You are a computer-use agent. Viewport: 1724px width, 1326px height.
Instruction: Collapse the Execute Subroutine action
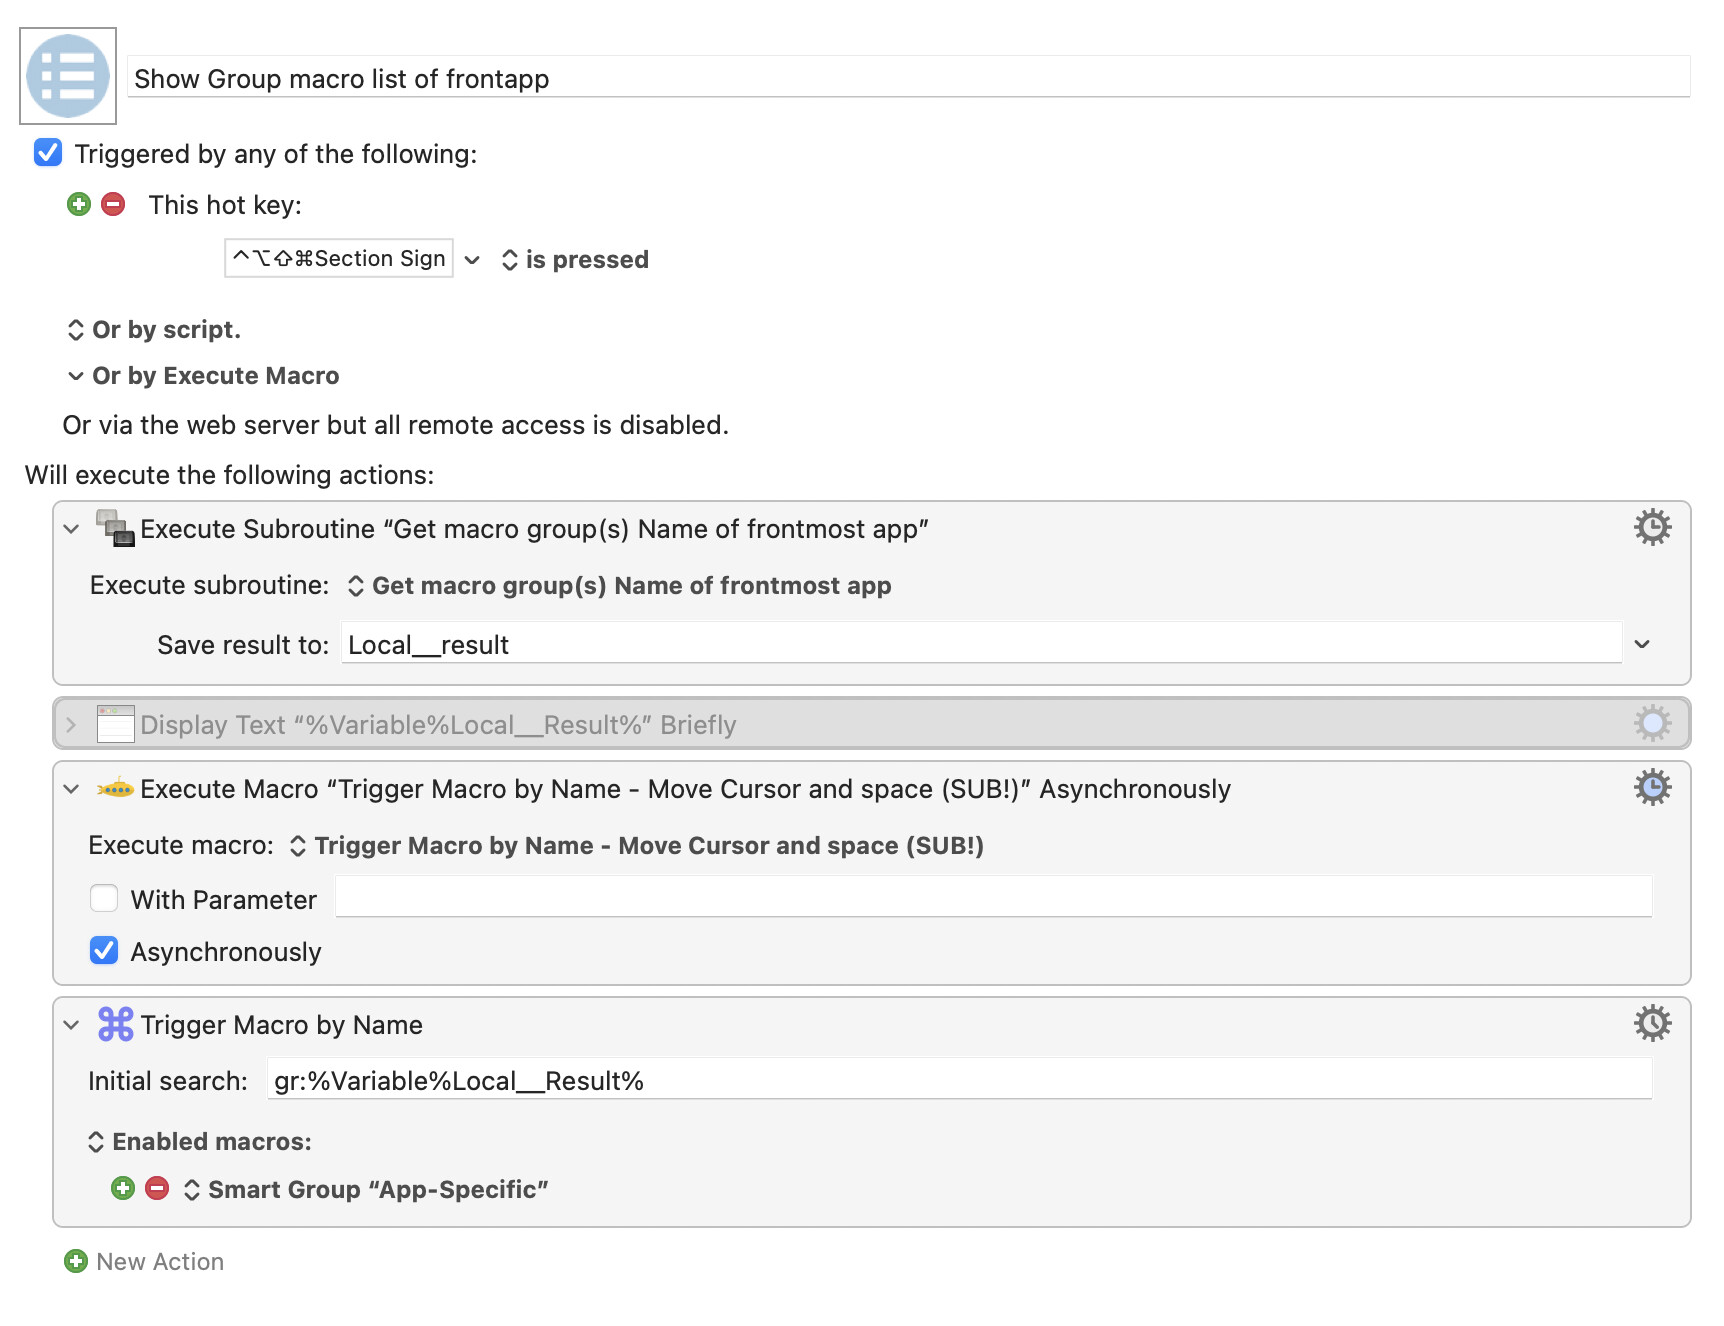(x=71, y=529)
